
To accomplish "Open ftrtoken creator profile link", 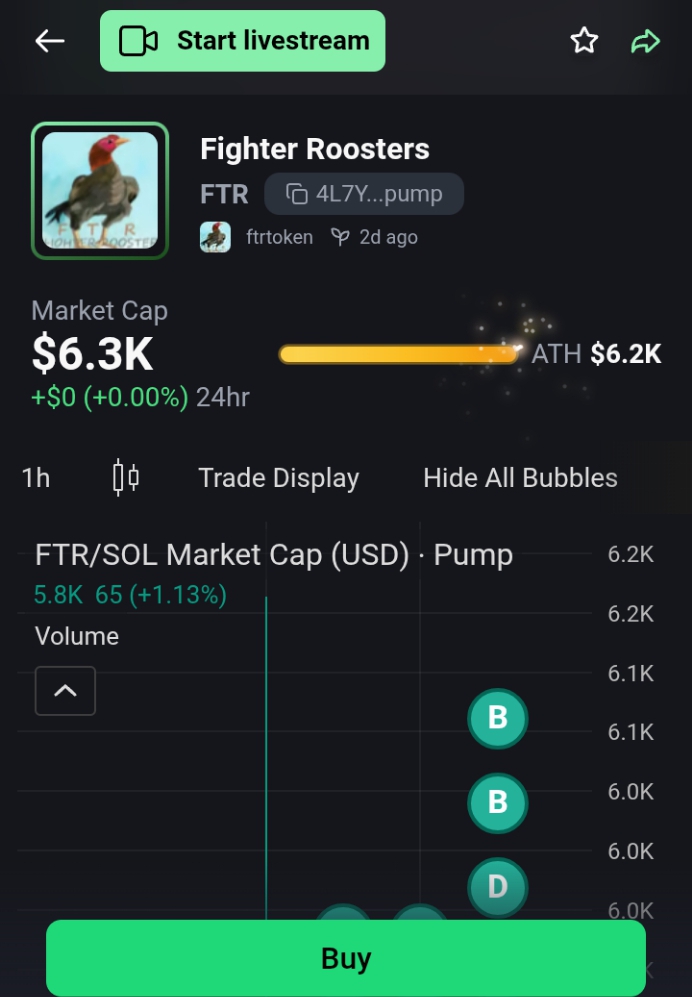I will coord(279,237).
